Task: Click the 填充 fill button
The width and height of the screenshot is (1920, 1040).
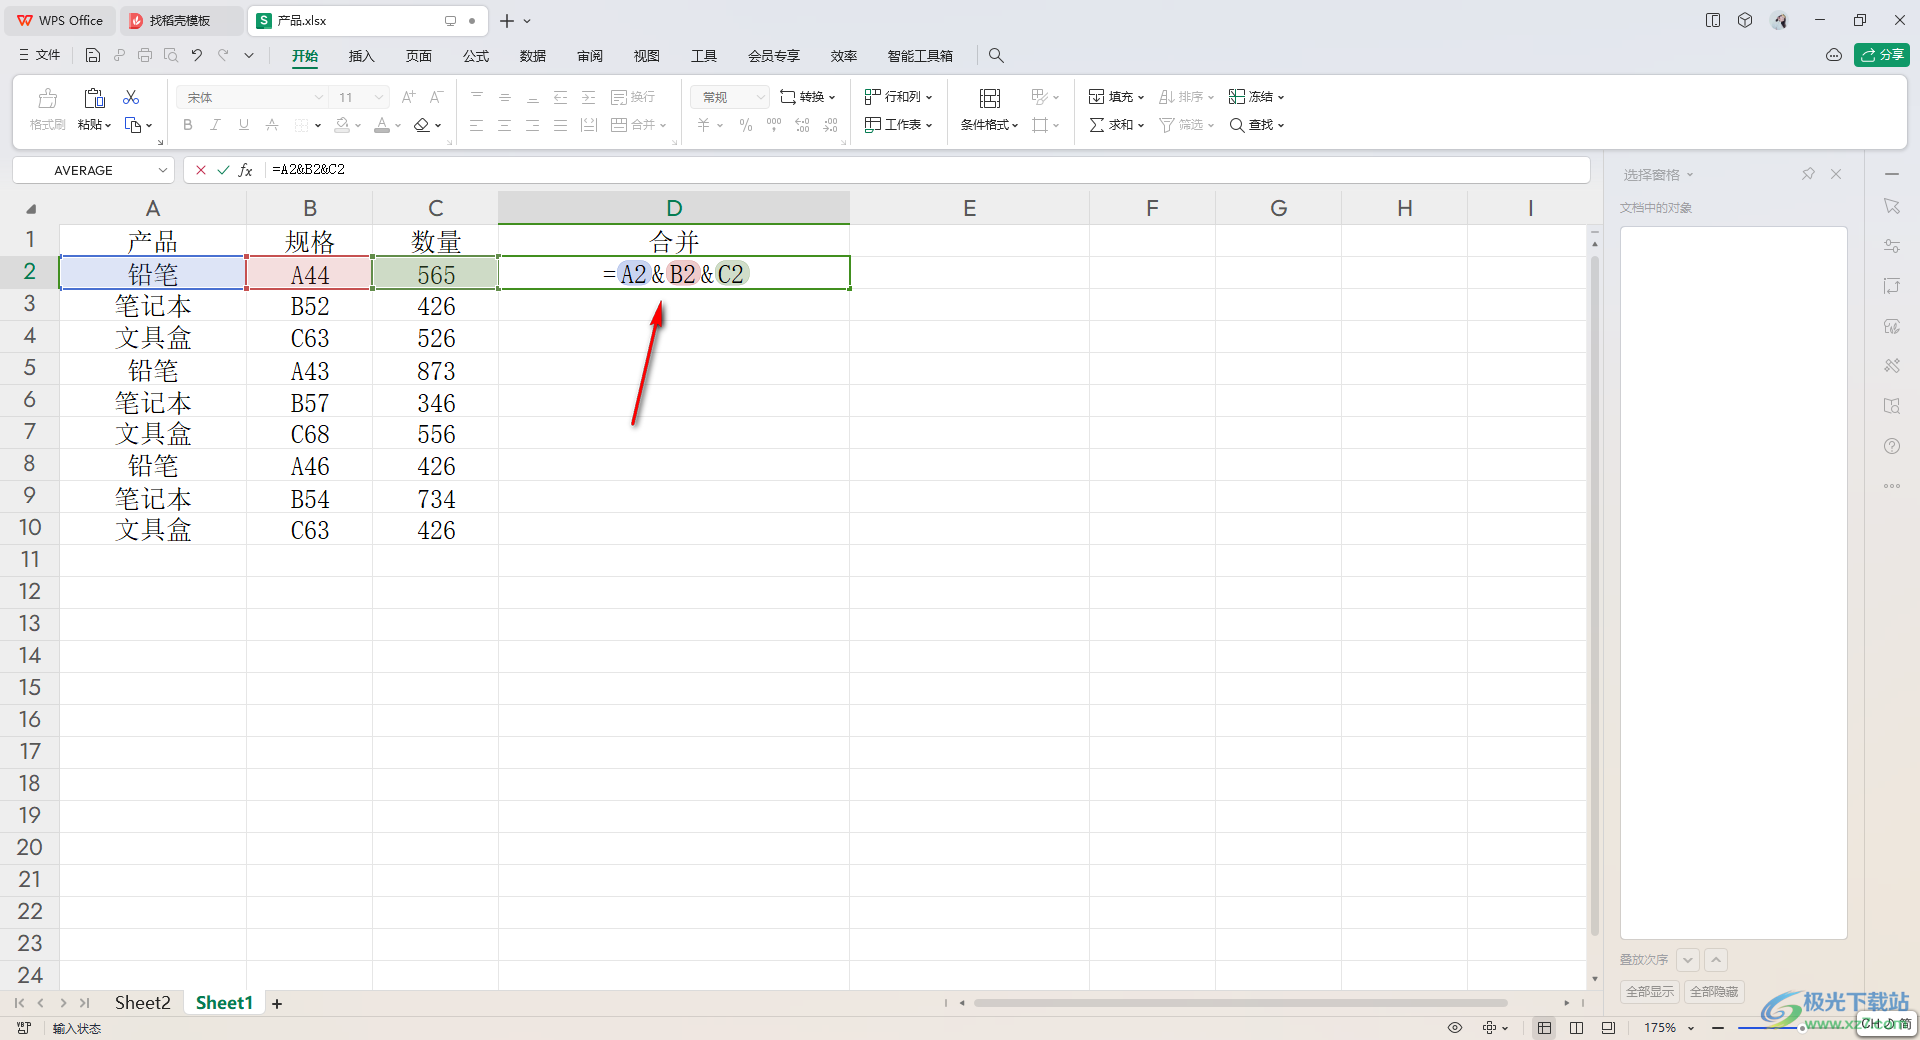Action: coord(1117,97)
